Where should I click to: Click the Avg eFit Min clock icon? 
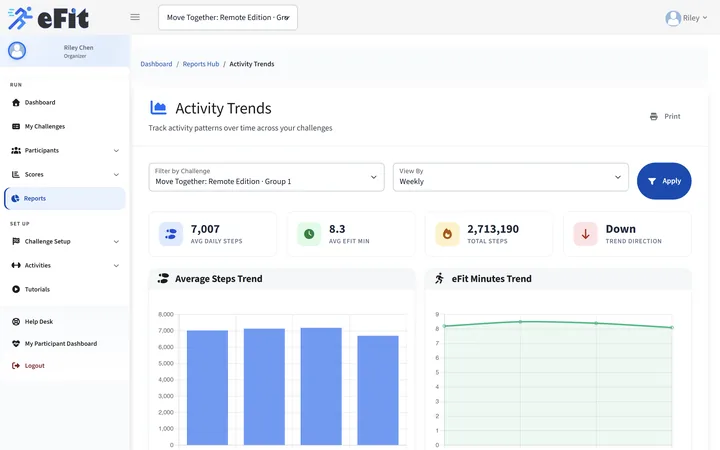[309, 234]
